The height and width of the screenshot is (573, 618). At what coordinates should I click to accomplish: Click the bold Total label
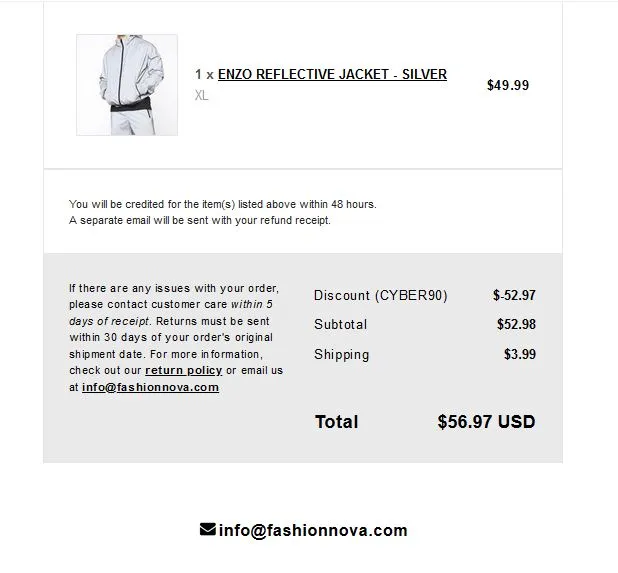click(x=337, y=422)
